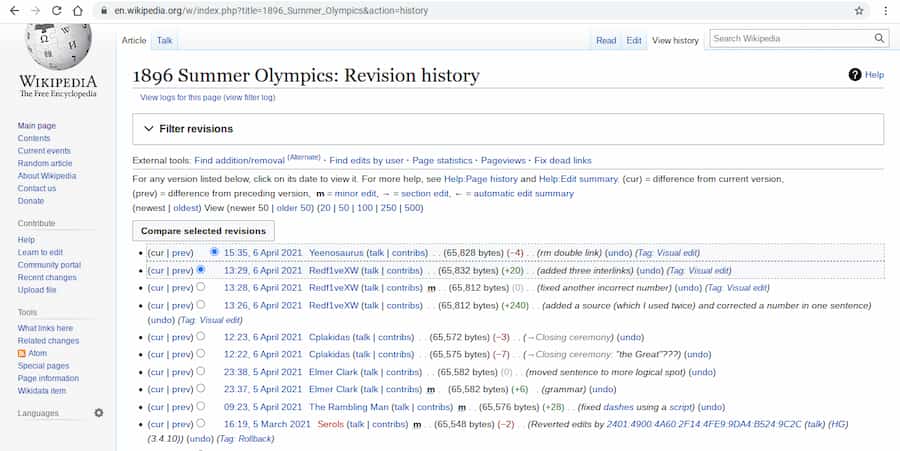Open Upload file in sidebar
Viewport: 900px width, 451px height.
[37, 290]
